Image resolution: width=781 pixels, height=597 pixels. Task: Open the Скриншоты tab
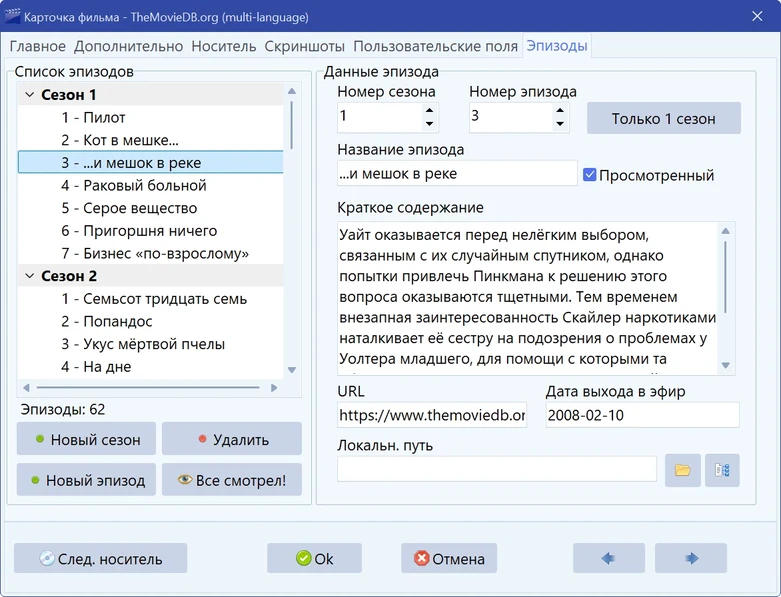[304, 46]
